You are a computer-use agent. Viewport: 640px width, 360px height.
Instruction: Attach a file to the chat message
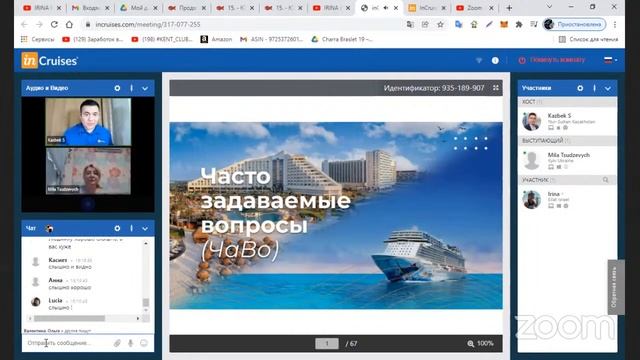(117, 343)
